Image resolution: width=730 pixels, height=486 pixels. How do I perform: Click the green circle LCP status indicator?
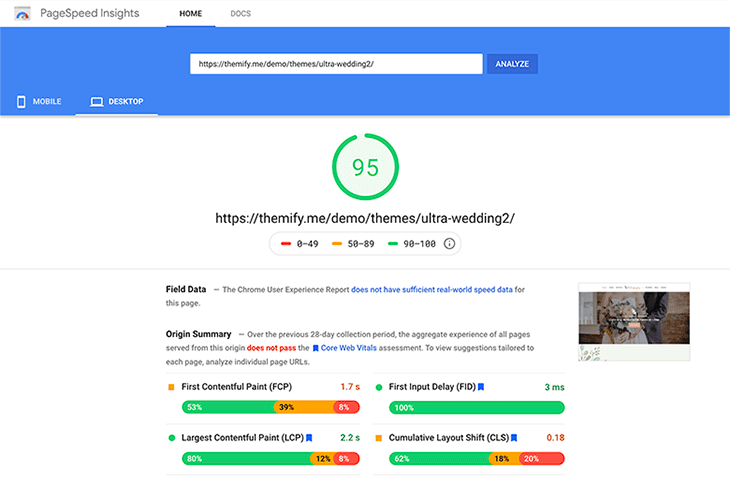171,438
